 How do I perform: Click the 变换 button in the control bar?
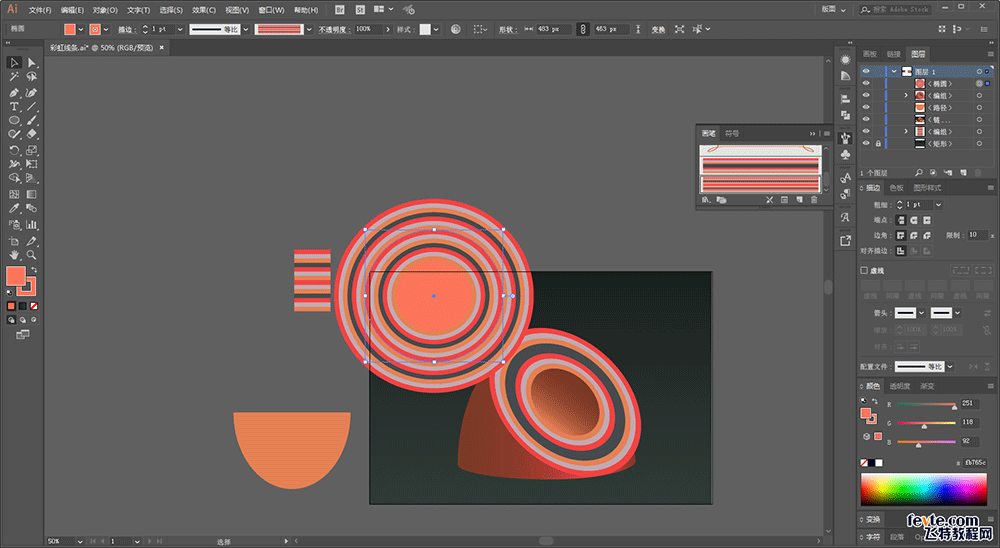(x=658, y=30)
